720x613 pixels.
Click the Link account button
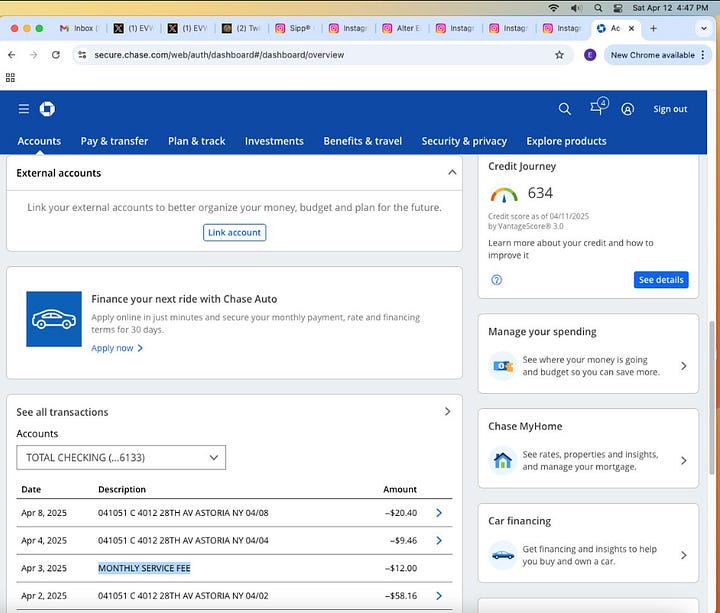click(235, 232)
